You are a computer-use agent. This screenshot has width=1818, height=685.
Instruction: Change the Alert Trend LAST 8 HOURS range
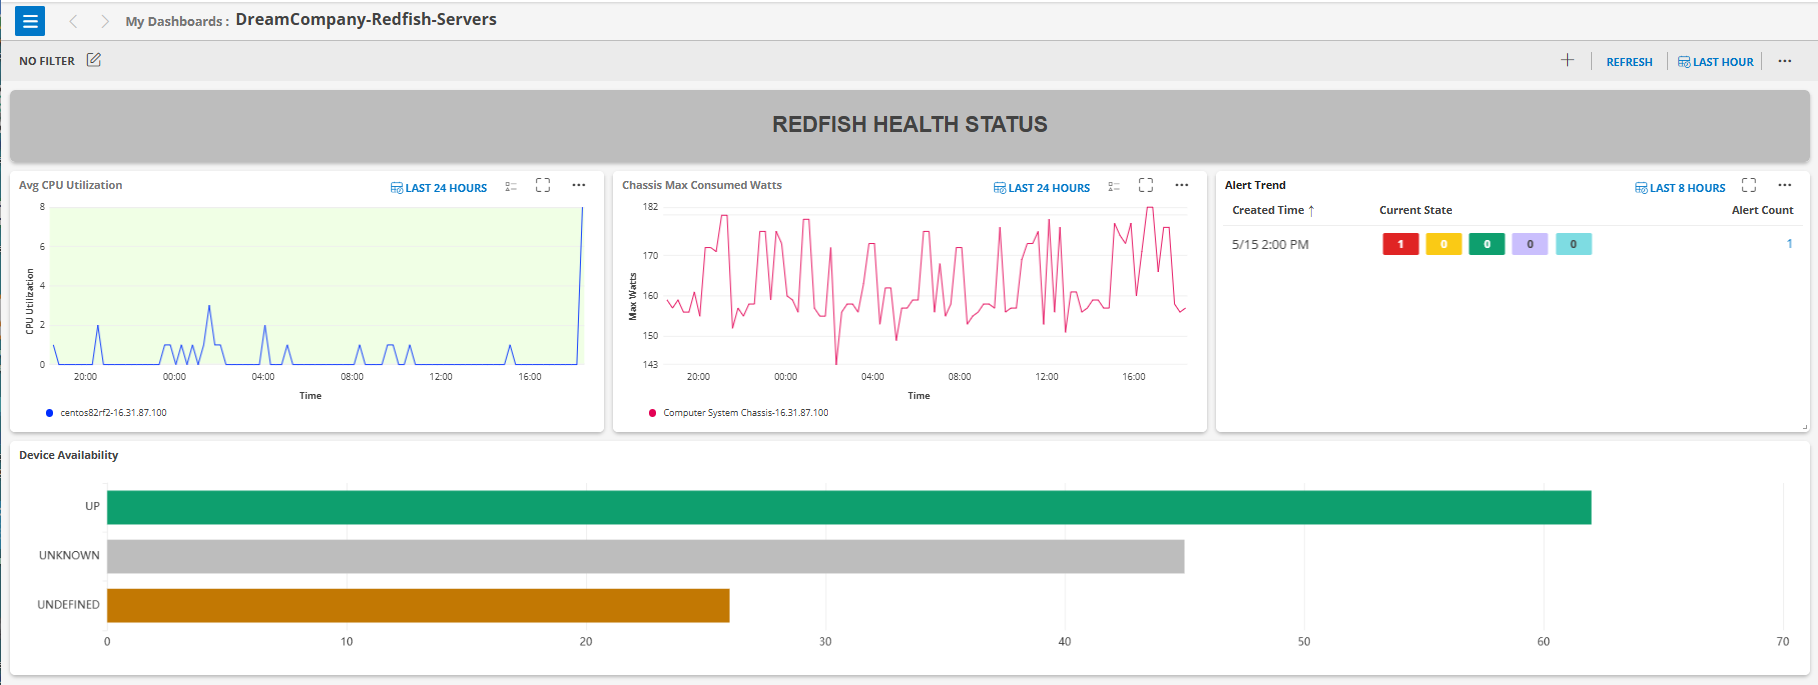point(1680,188)
